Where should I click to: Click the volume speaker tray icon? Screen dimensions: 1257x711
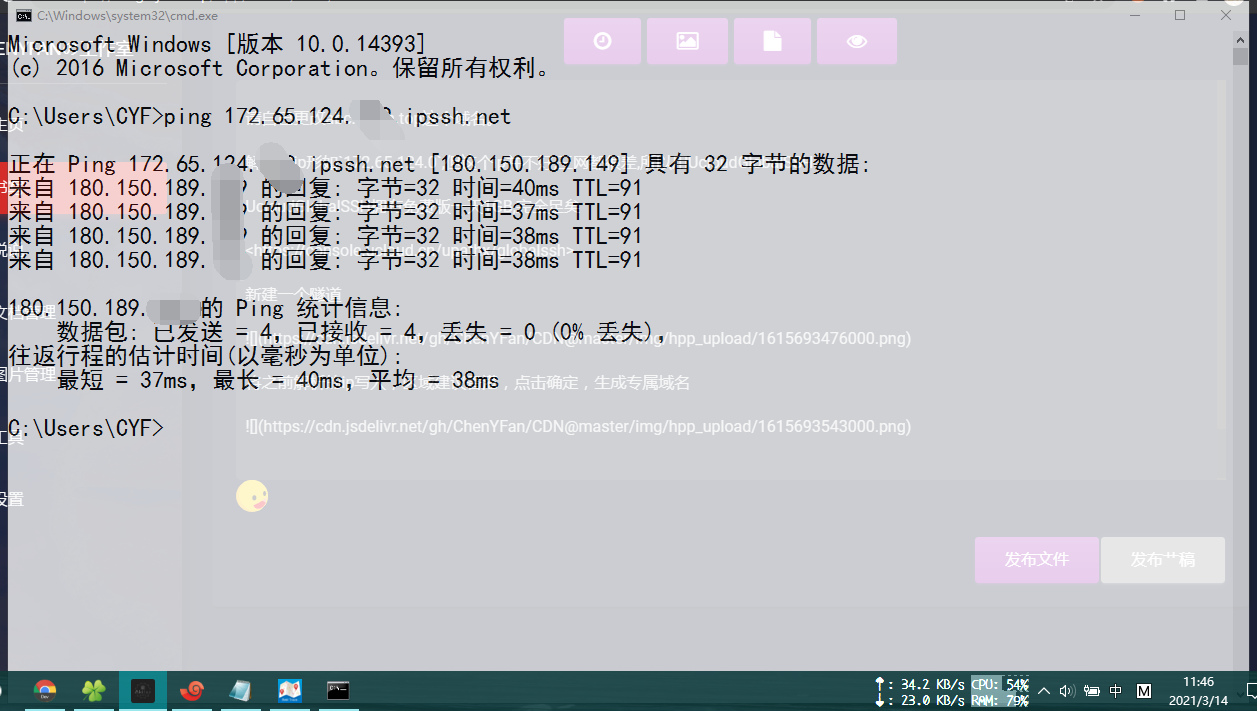(x=1067, y=690)
